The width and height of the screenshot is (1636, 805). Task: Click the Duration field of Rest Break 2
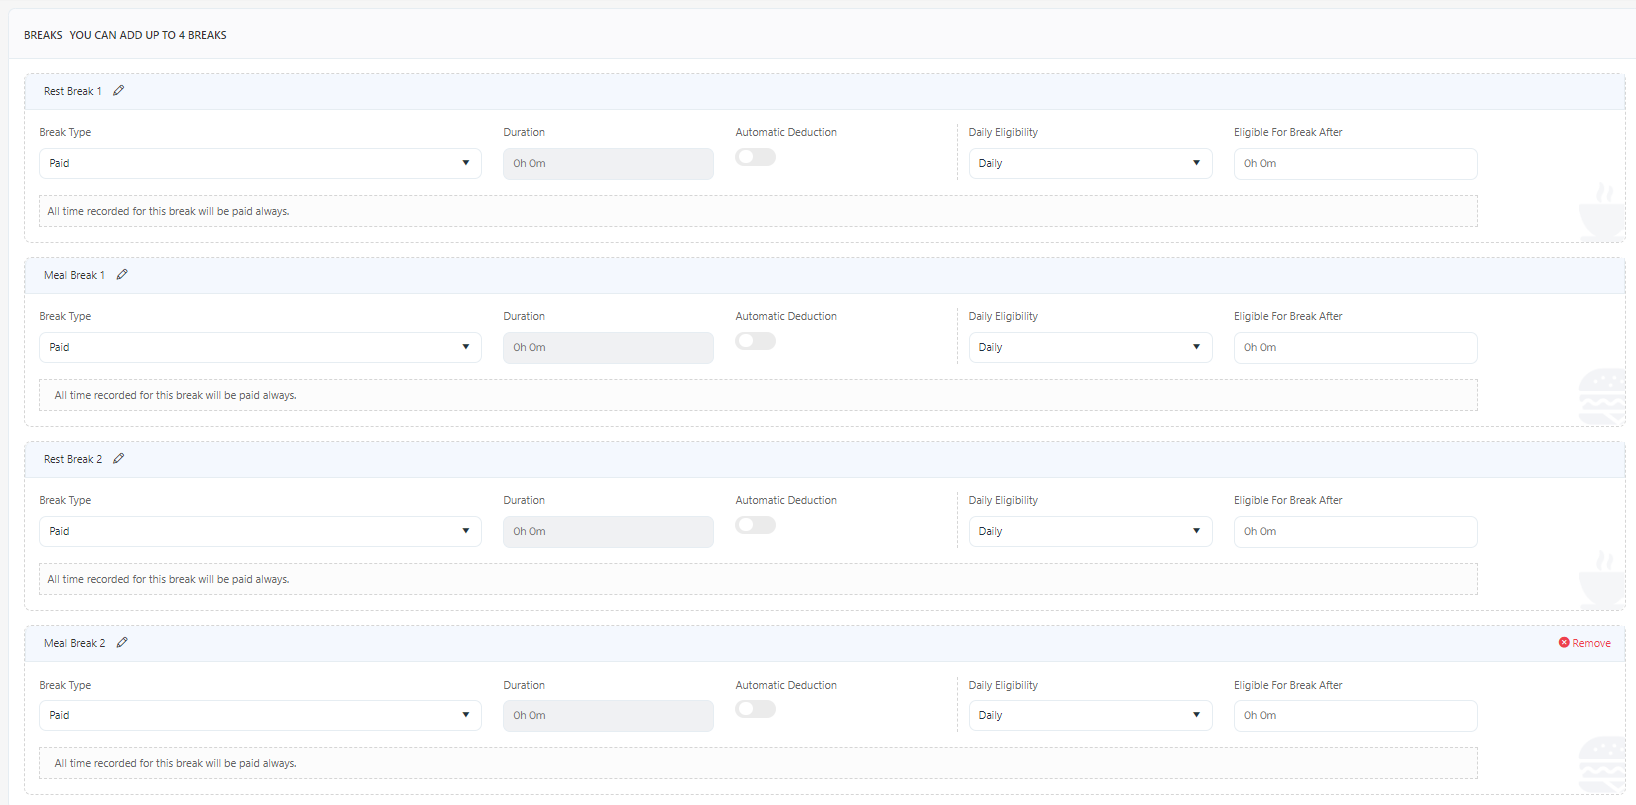coord(608,532)
